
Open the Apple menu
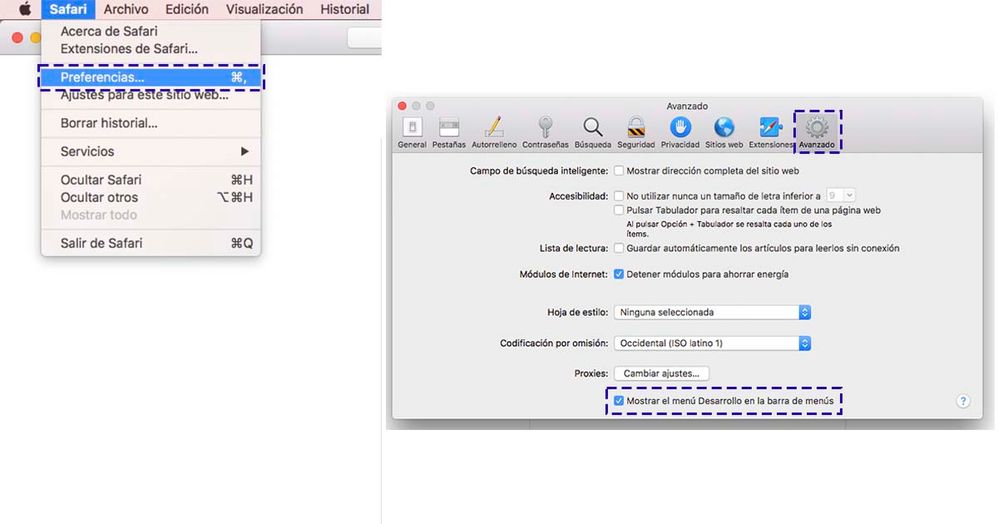coord(25,9)
